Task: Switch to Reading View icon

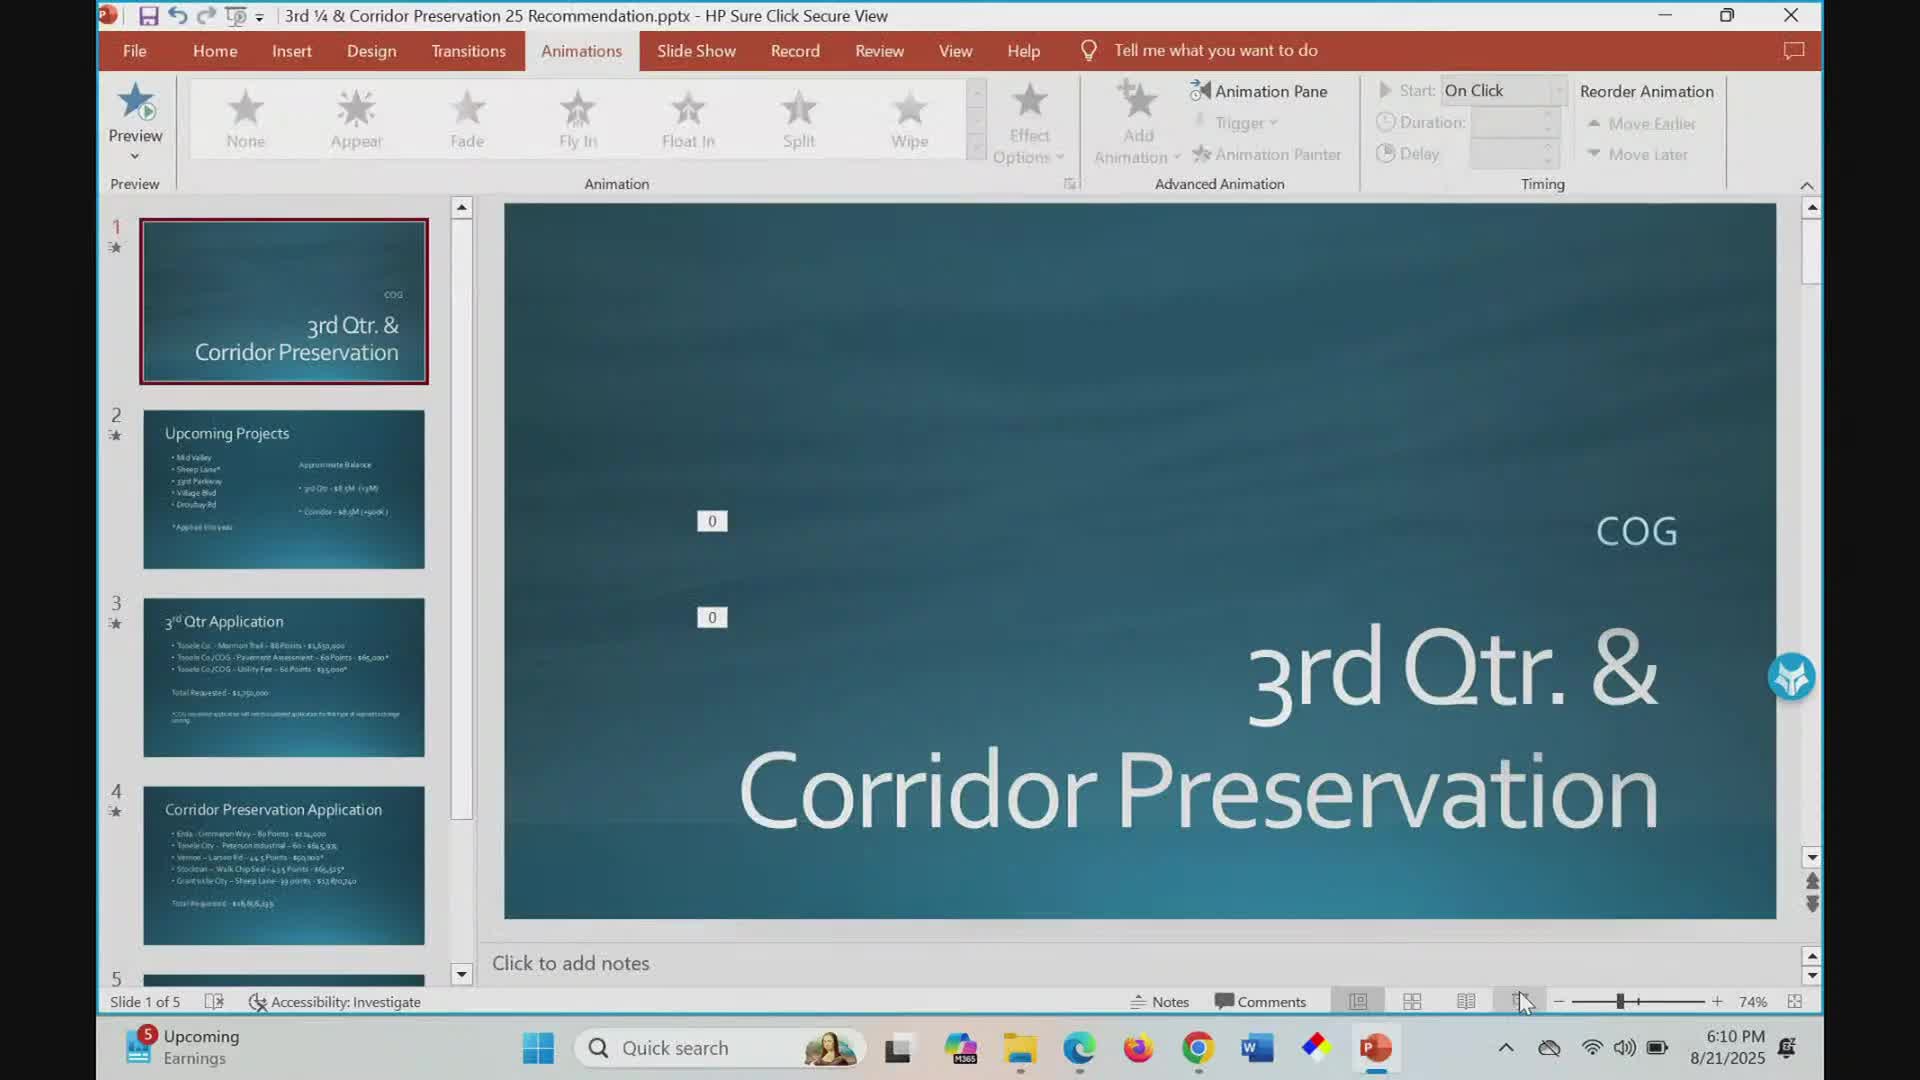Action: [1466, 1001]
